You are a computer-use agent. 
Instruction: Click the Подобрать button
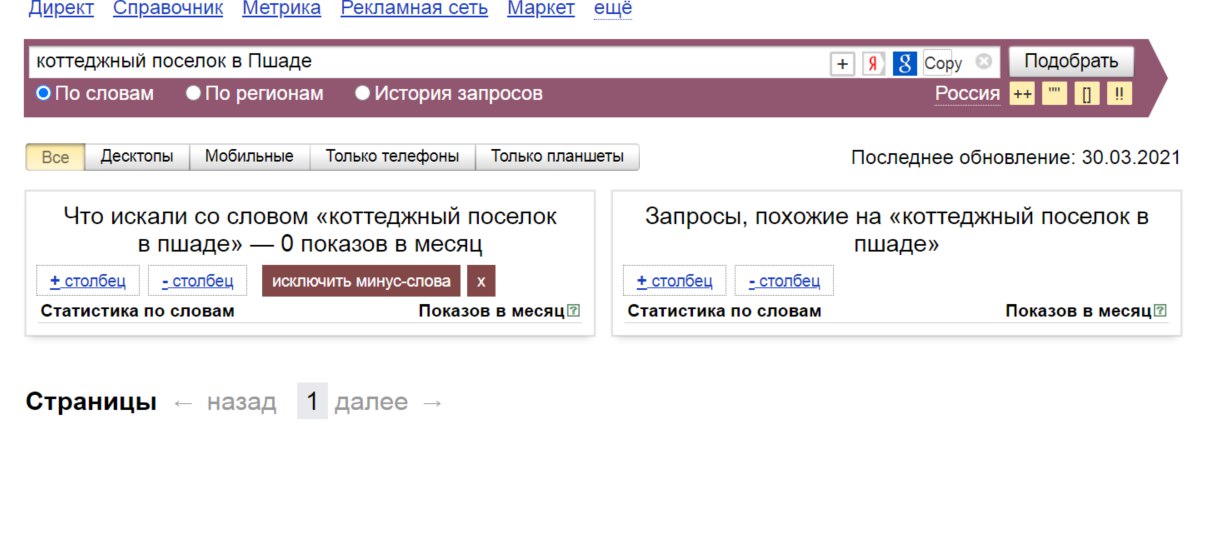pyautogui.click(x=1071, y=61)
